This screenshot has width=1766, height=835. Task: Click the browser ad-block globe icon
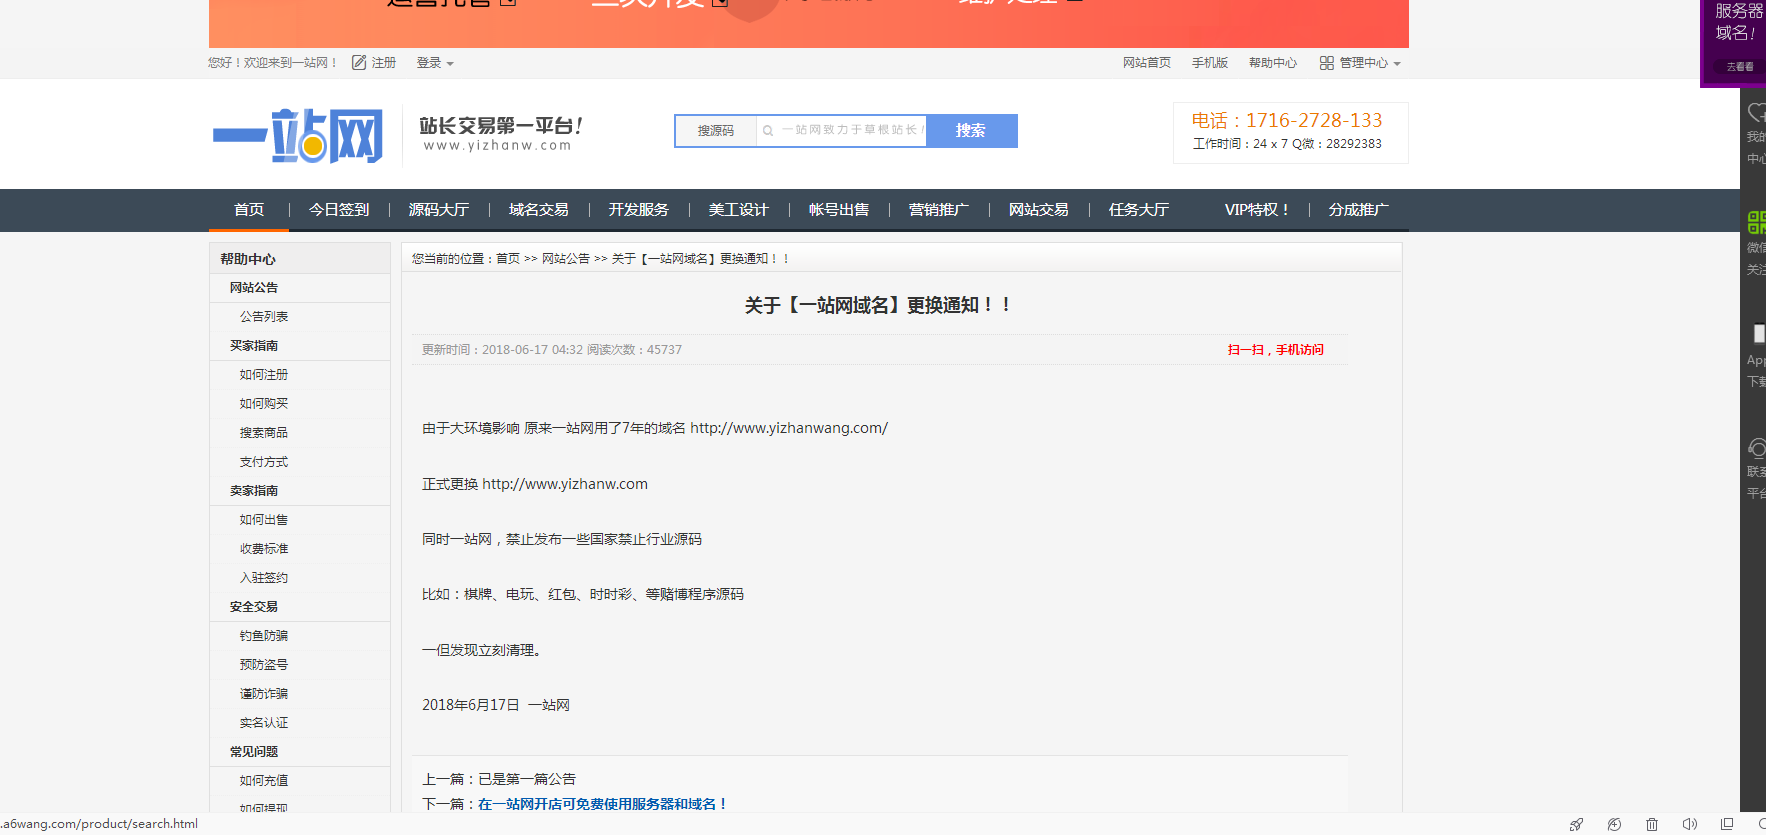pyautogui.click(x=1614, y=824)
